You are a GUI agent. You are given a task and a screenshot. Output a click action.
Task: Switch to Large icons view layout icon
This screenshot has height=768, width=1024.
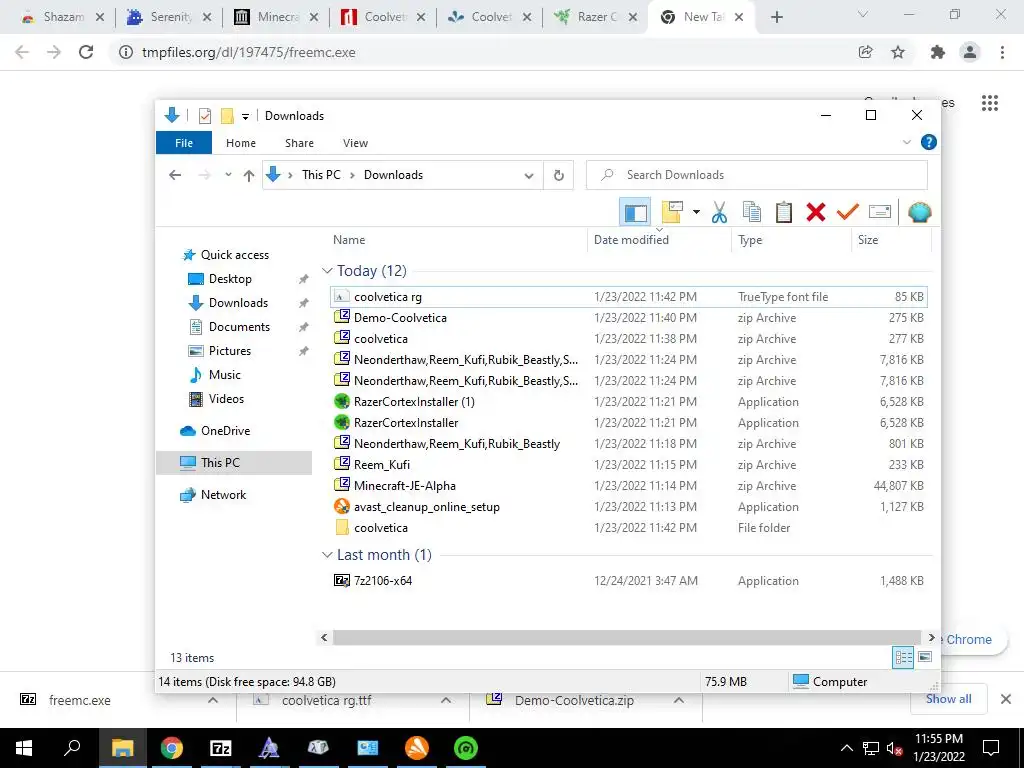(925, 657)
